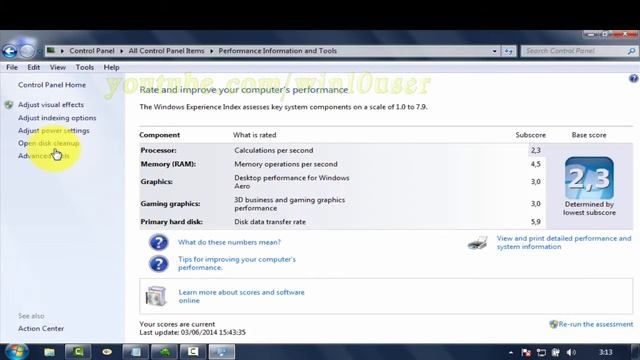
Task: Click the search magnifier icon
Action: (x=631, y=51)
